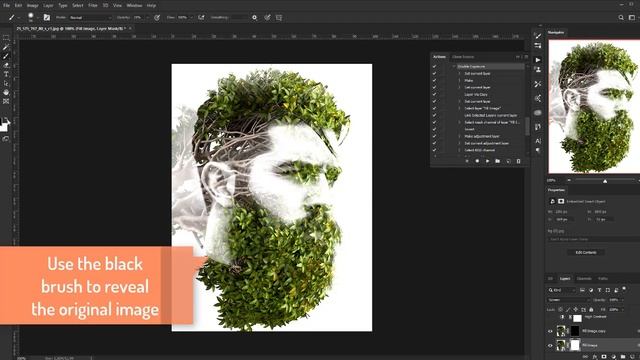This screenshot has width=640, height=360.
Task: Open the Image menu
Action: tap(32, 6)
